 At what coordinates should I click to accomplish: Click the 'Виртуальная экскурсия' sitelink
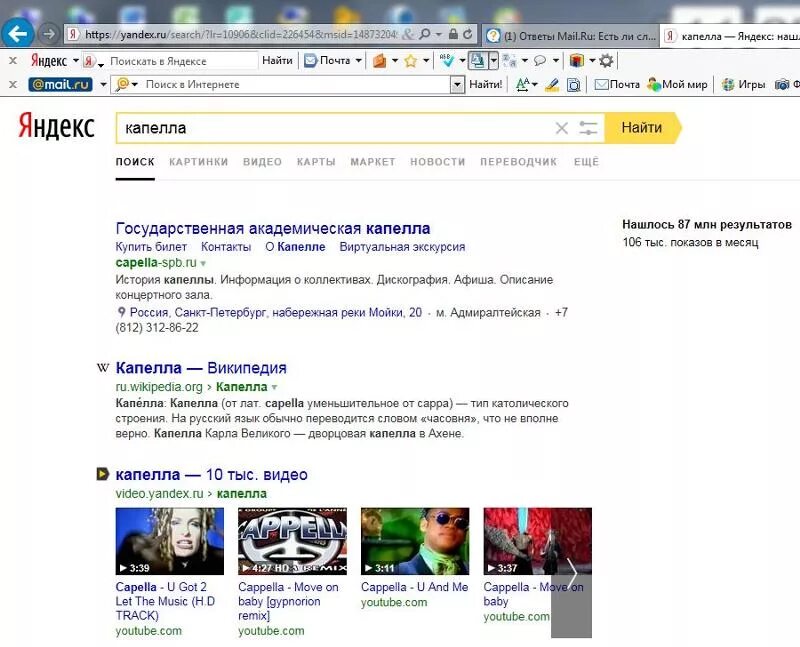(x=403, y=247)
